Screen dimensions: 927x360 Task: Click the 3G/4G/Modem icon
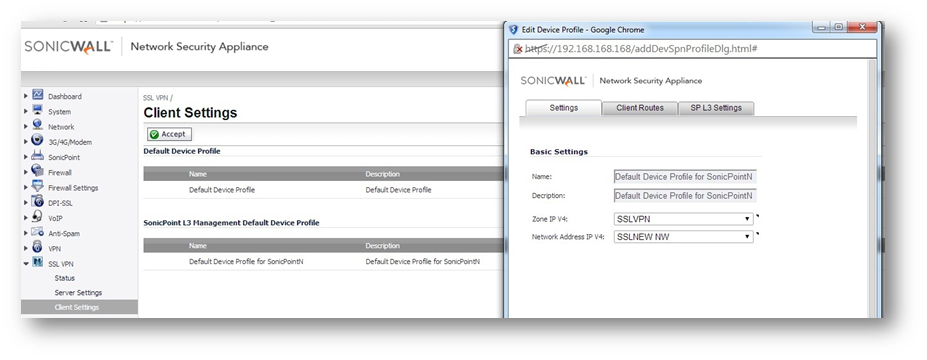pos(37,141)
